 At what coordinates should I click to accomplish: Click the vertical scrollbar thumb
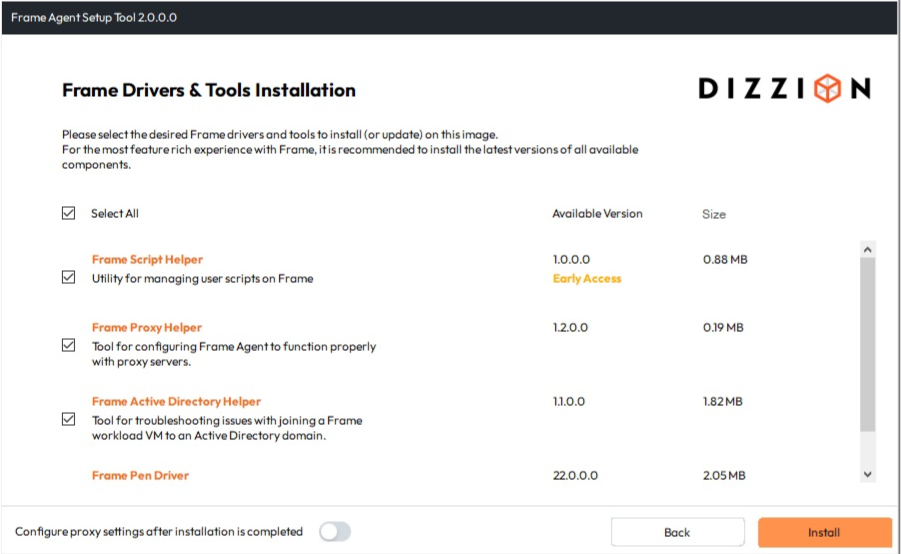point(867,345)
